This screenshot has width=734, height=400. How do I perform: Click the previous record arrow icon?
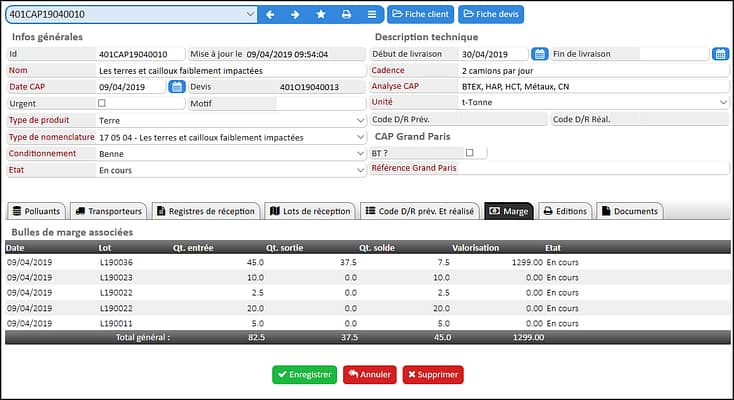pos(270,15)
